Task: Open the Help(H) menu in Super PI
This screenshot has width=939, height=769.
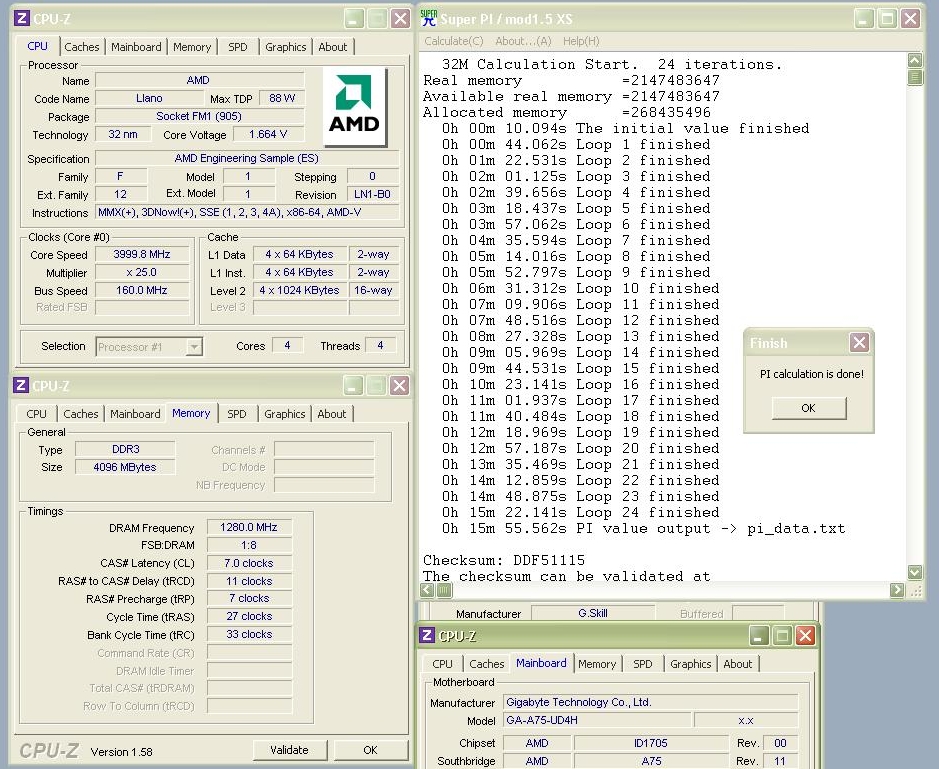Action: point(581,41)
